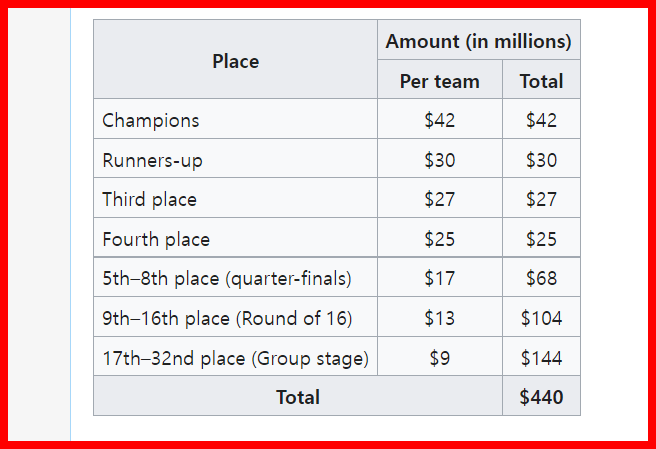This screenshot has width=656, height=449.
Task: Select the Total column header cell
Action: pyautogui.click(x=541, y=81)
